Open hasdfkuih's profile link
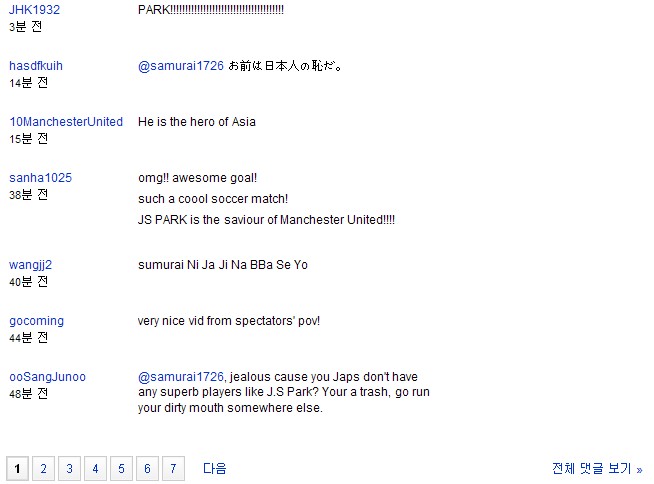The image size is (654, 484). (x=36, y=66)
